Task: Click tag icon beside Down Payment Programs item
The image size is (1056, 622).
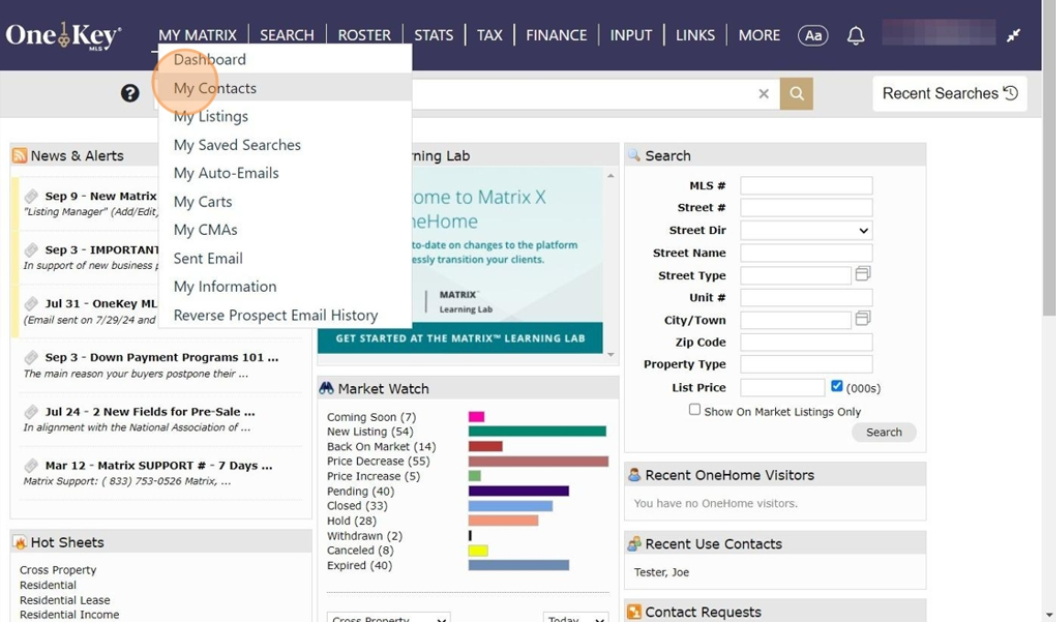Action: pyautogui.click(x=31, y=357)
